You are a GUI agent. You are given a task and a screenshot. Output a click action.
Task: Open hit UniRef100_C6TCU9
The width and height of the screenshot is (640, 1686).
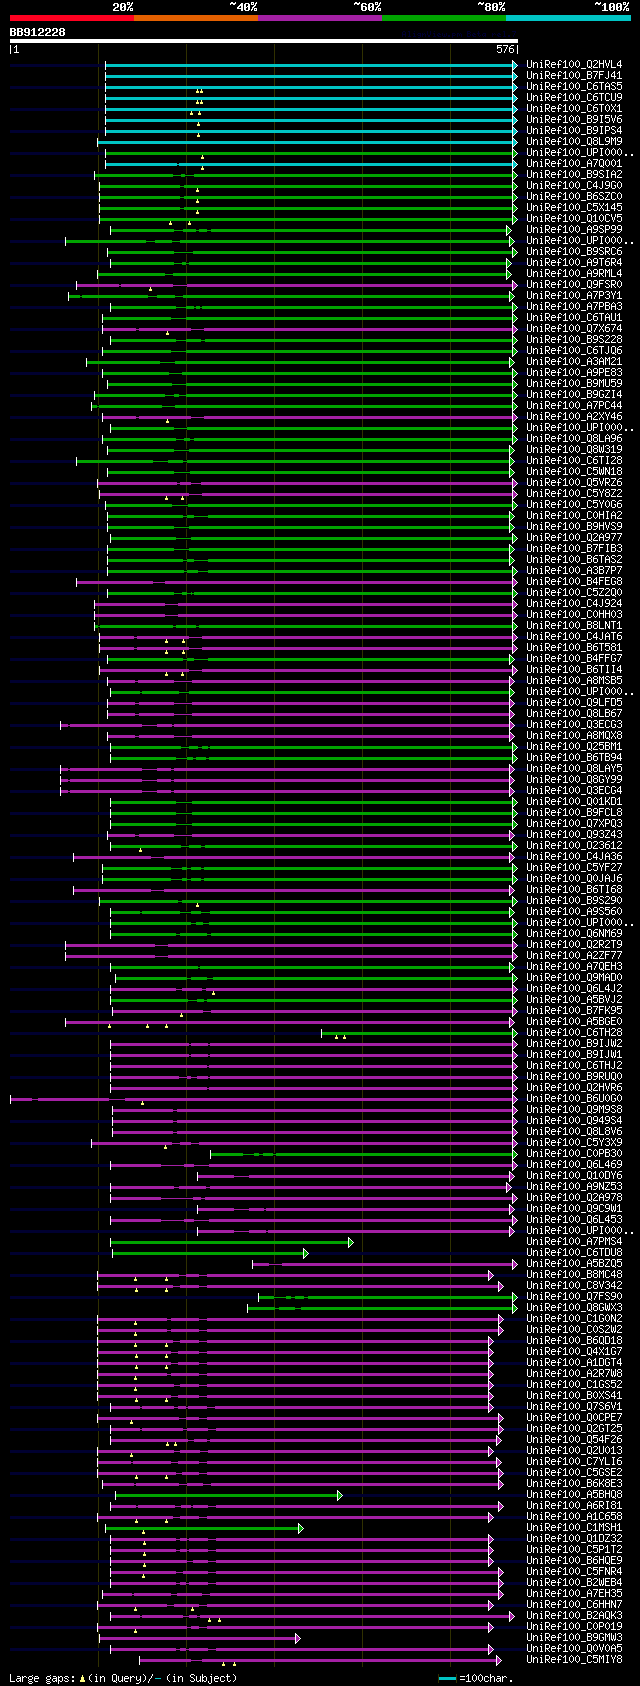point(574,97)
